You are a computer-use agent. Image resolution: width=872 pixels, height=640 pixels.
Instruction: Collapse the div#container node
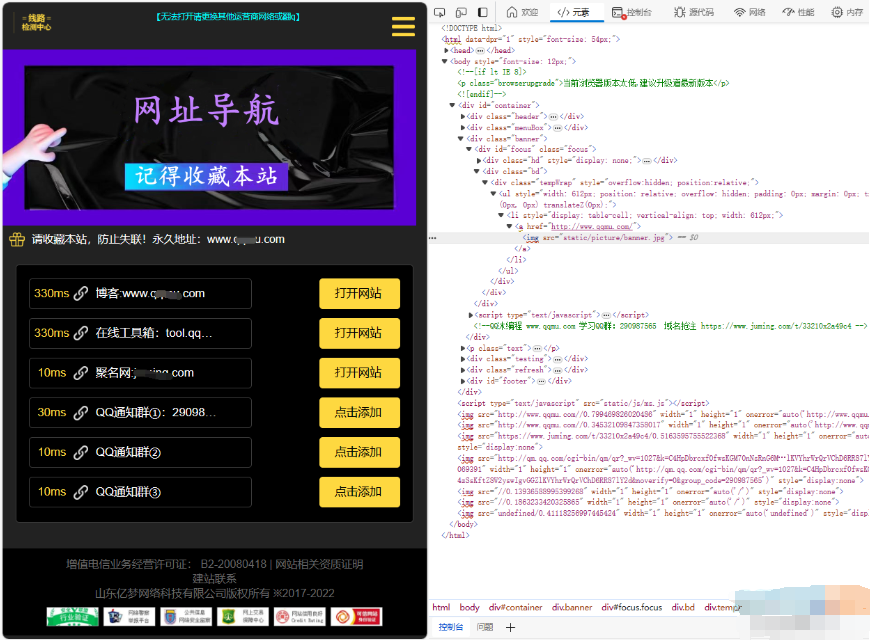pyautogui.click(x=453, y=106)
